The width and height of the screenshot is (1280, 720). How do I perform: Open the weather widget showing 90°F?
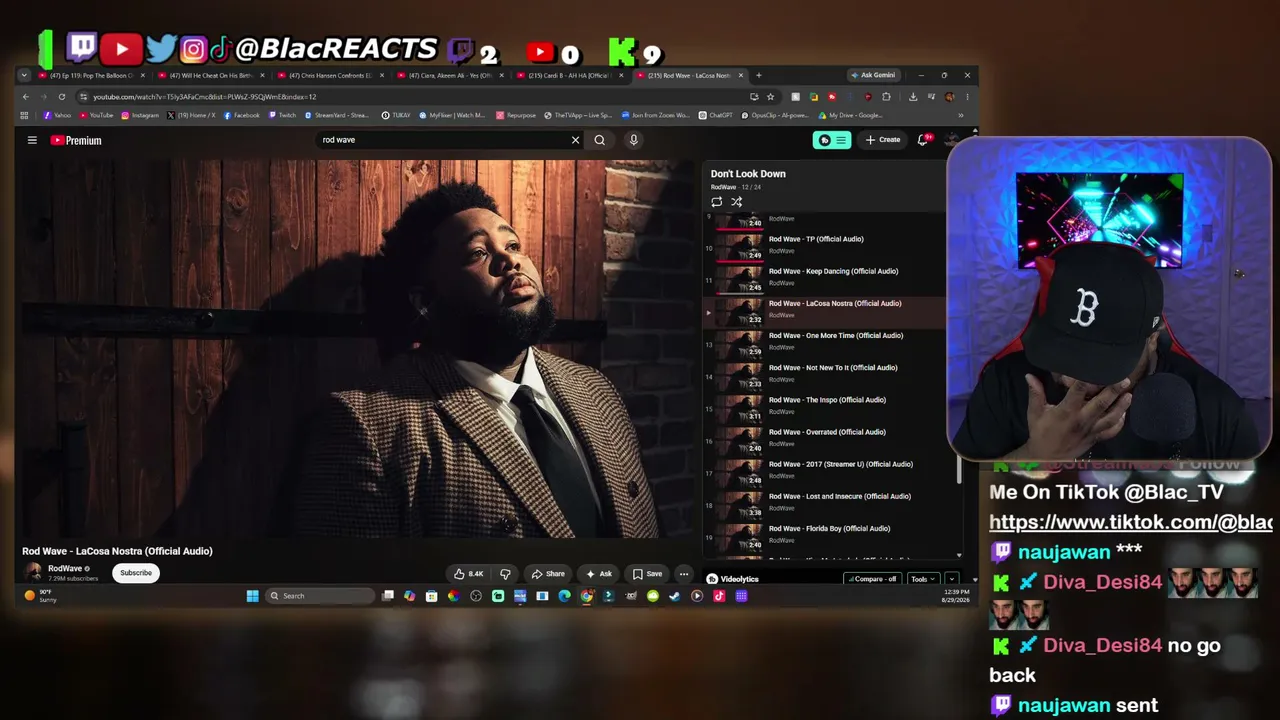(x=40, y=596)
